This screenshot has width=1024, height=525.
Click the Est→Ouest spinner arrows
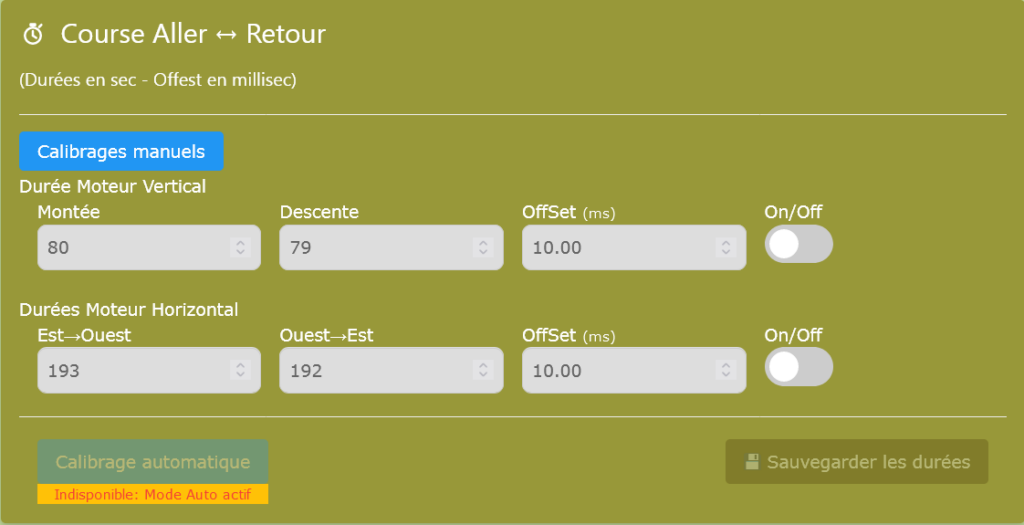pyautogui.click(x=239, y=370)
